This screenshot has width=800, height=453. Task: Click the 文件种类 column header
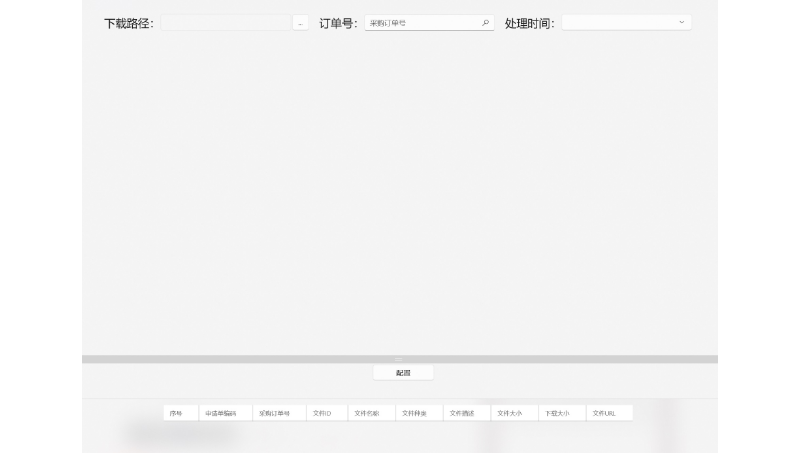pos(414,413)
